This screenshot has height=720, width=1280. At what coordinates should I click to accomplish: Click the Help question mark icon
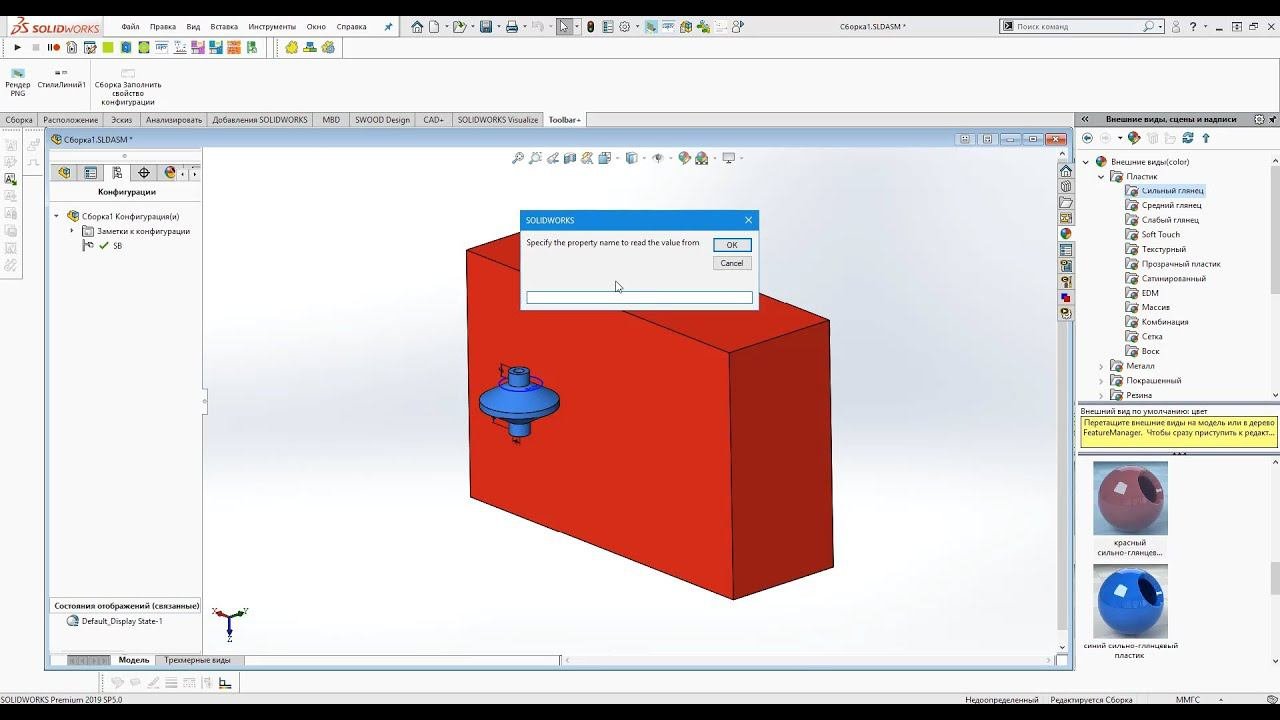[1193, 27]
